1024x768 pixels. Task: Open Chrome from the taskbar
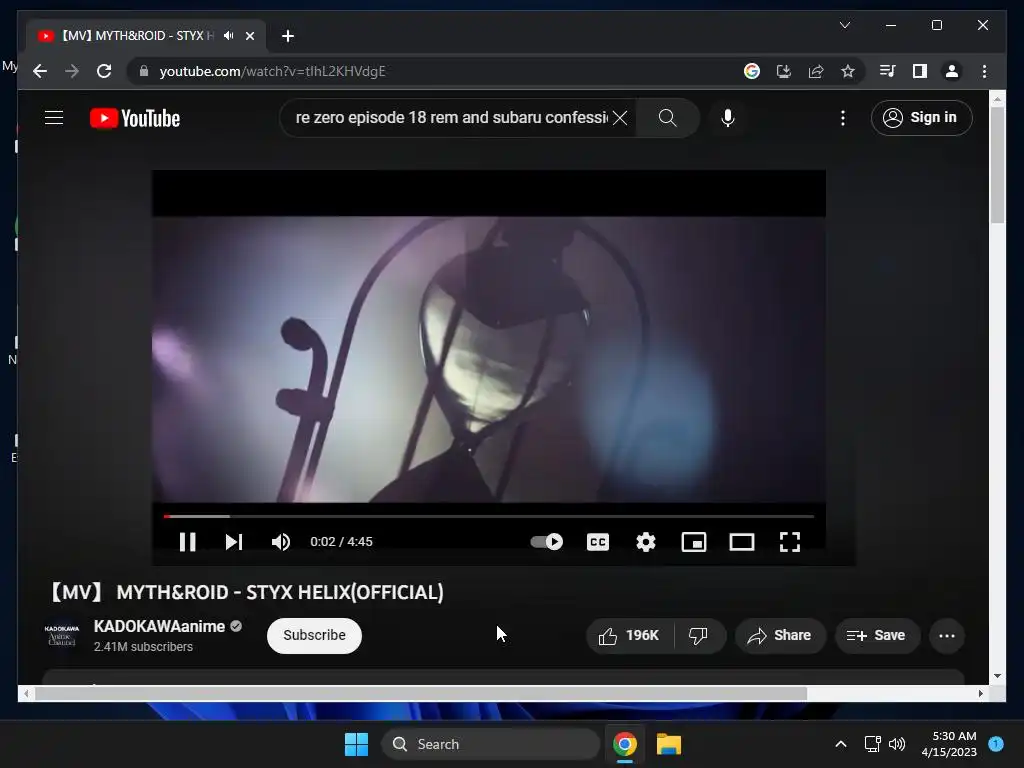[x=625, y=744]
